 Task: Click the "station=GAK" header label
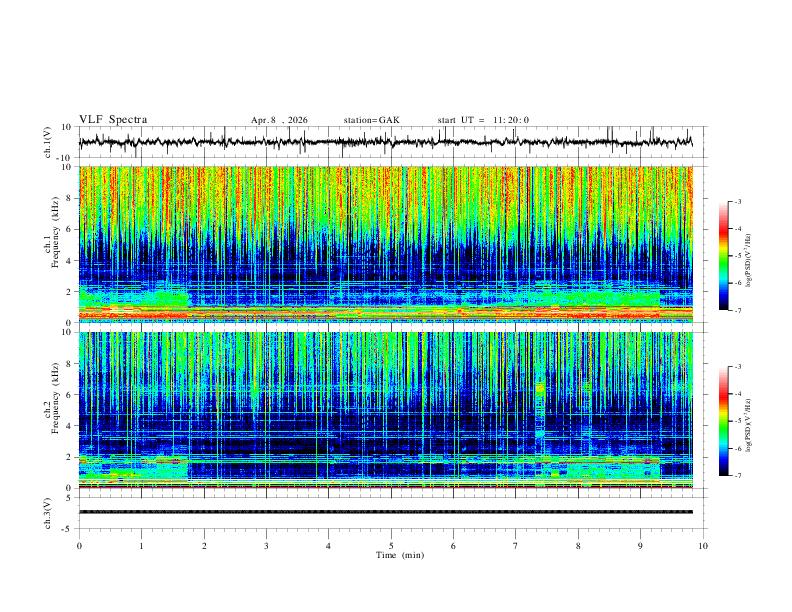click(372, 120)
